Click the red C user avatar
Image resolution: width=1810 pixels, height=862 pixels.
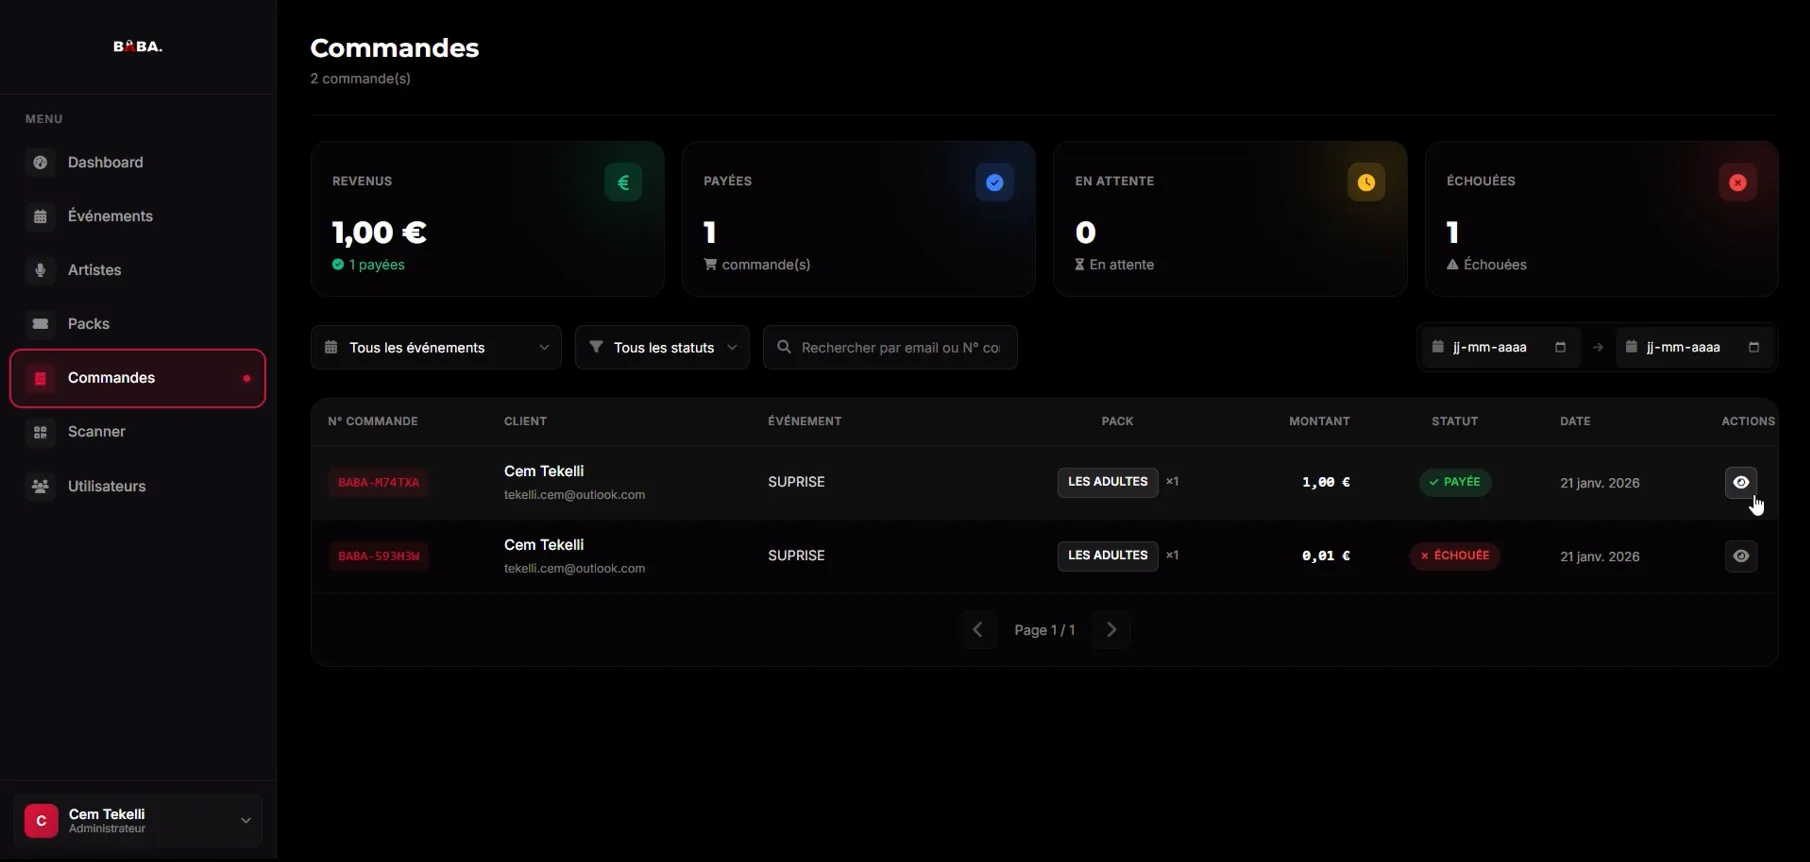click(x=41, y=821)
